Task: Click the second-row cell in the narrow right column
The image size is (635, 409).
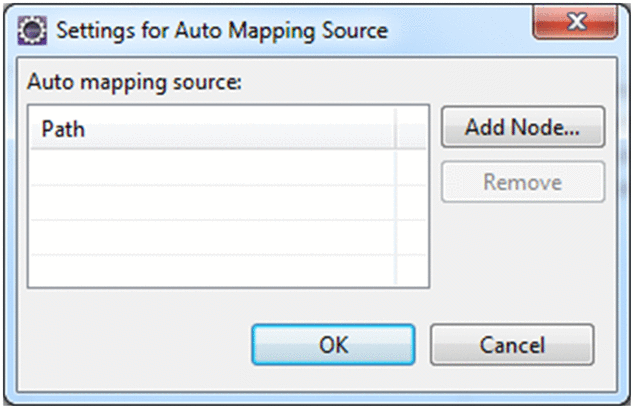Action: (411, 202)
